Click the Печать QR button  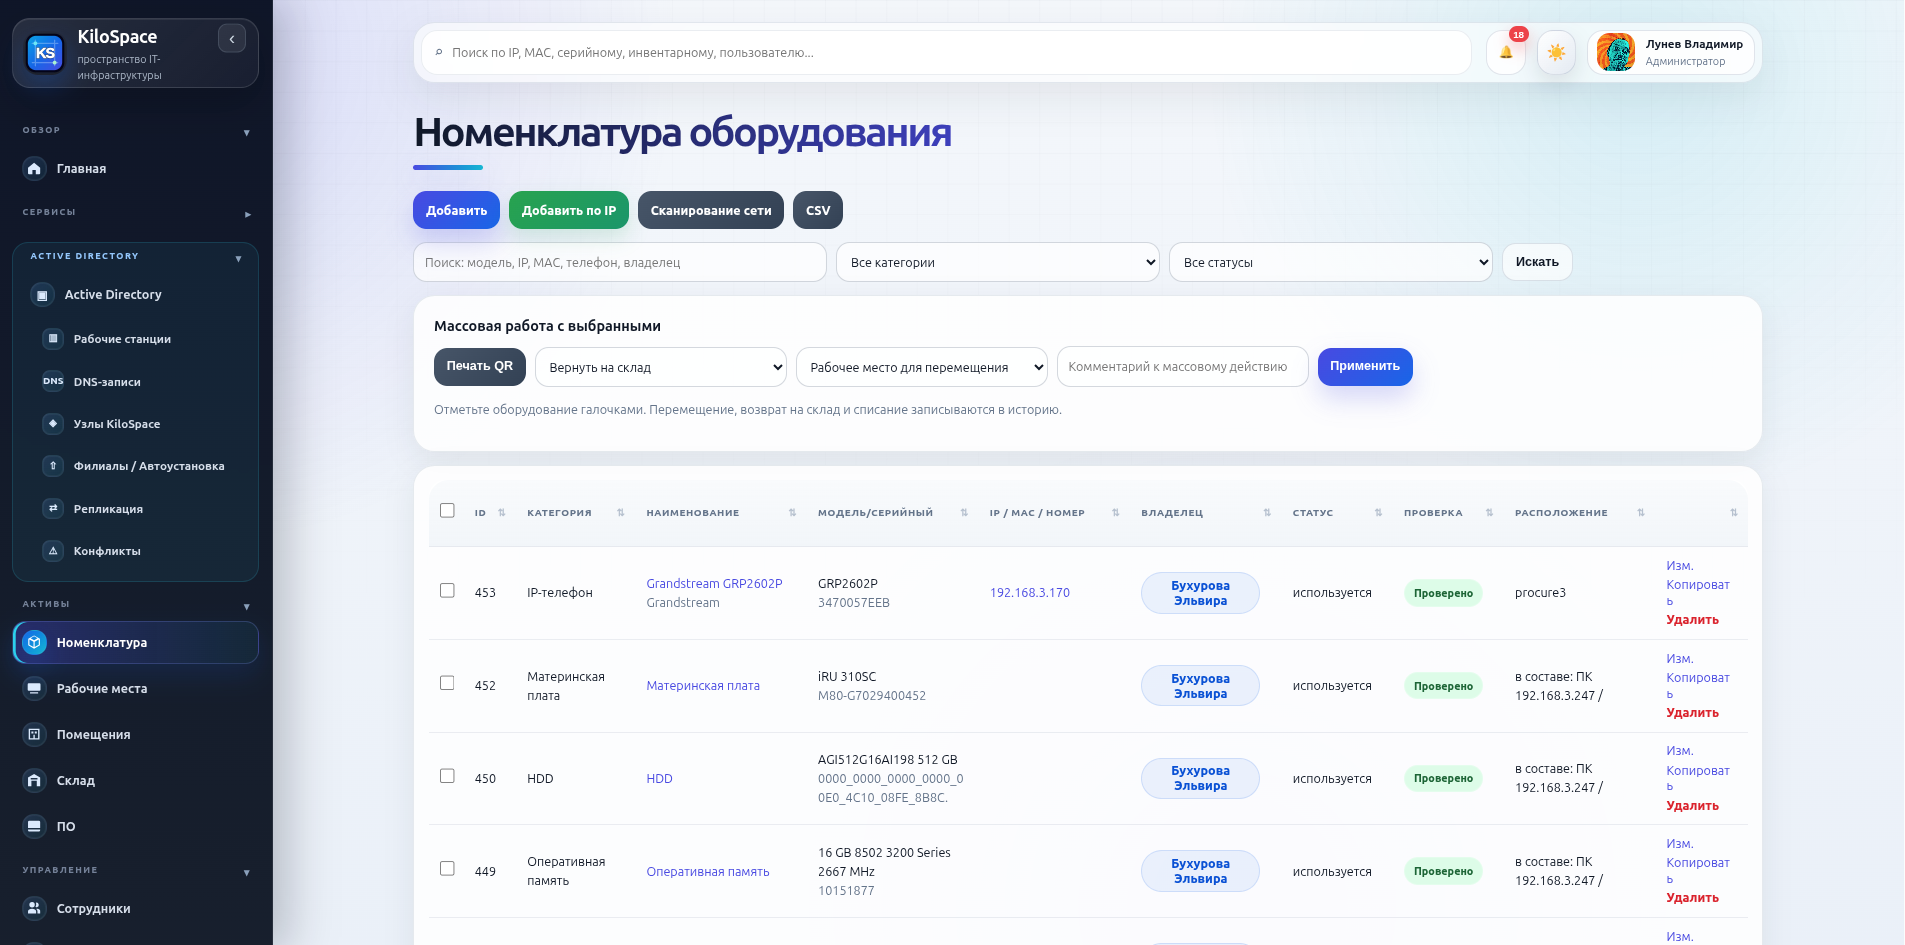(480, 366)
